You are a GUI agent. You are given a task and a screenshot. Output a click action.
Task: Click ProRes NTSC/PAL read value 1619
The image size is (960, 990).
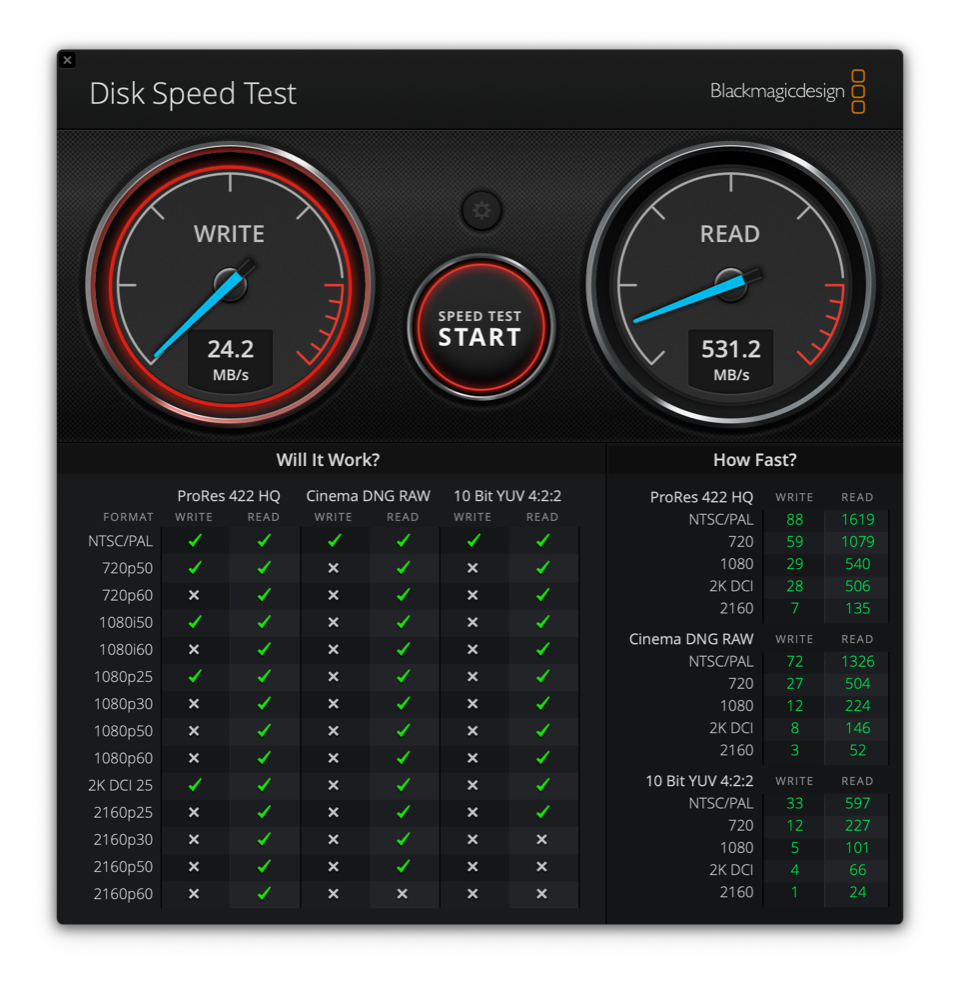(857, 520)
